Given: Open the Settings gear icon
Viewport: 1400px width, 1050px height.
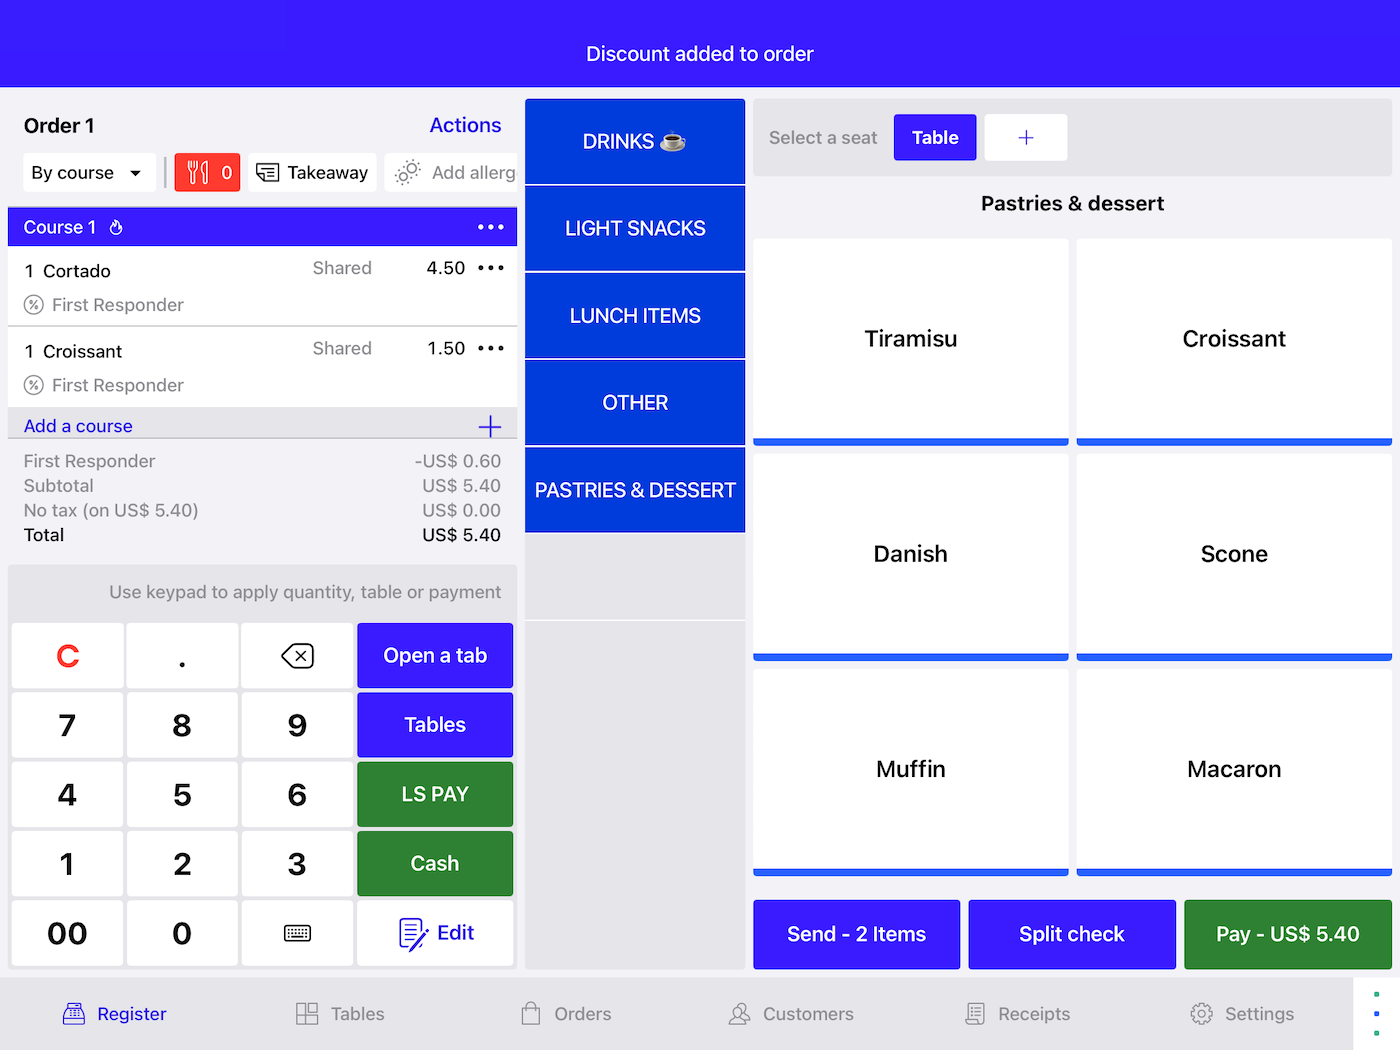Looking at the screenshot, I should pos(1201,1013).
